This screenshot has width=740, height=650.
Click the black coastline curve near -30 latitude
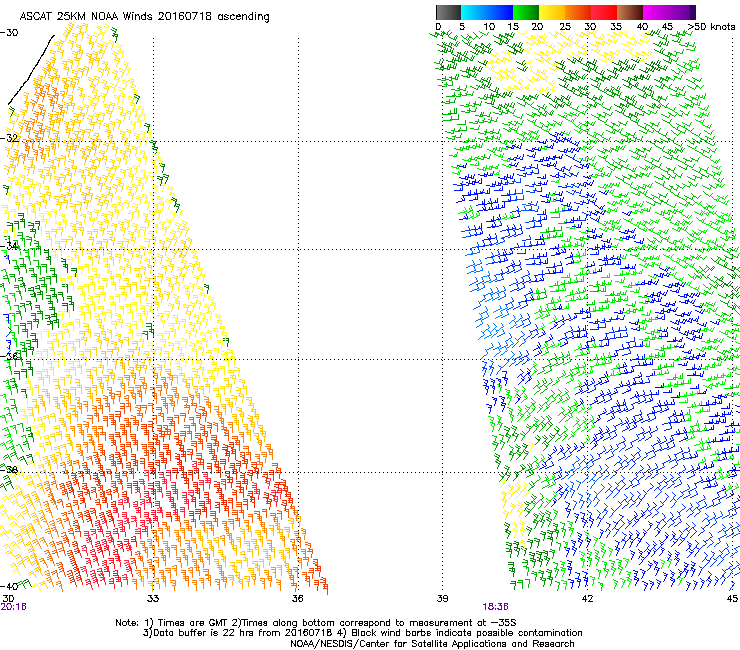(31, 70)
